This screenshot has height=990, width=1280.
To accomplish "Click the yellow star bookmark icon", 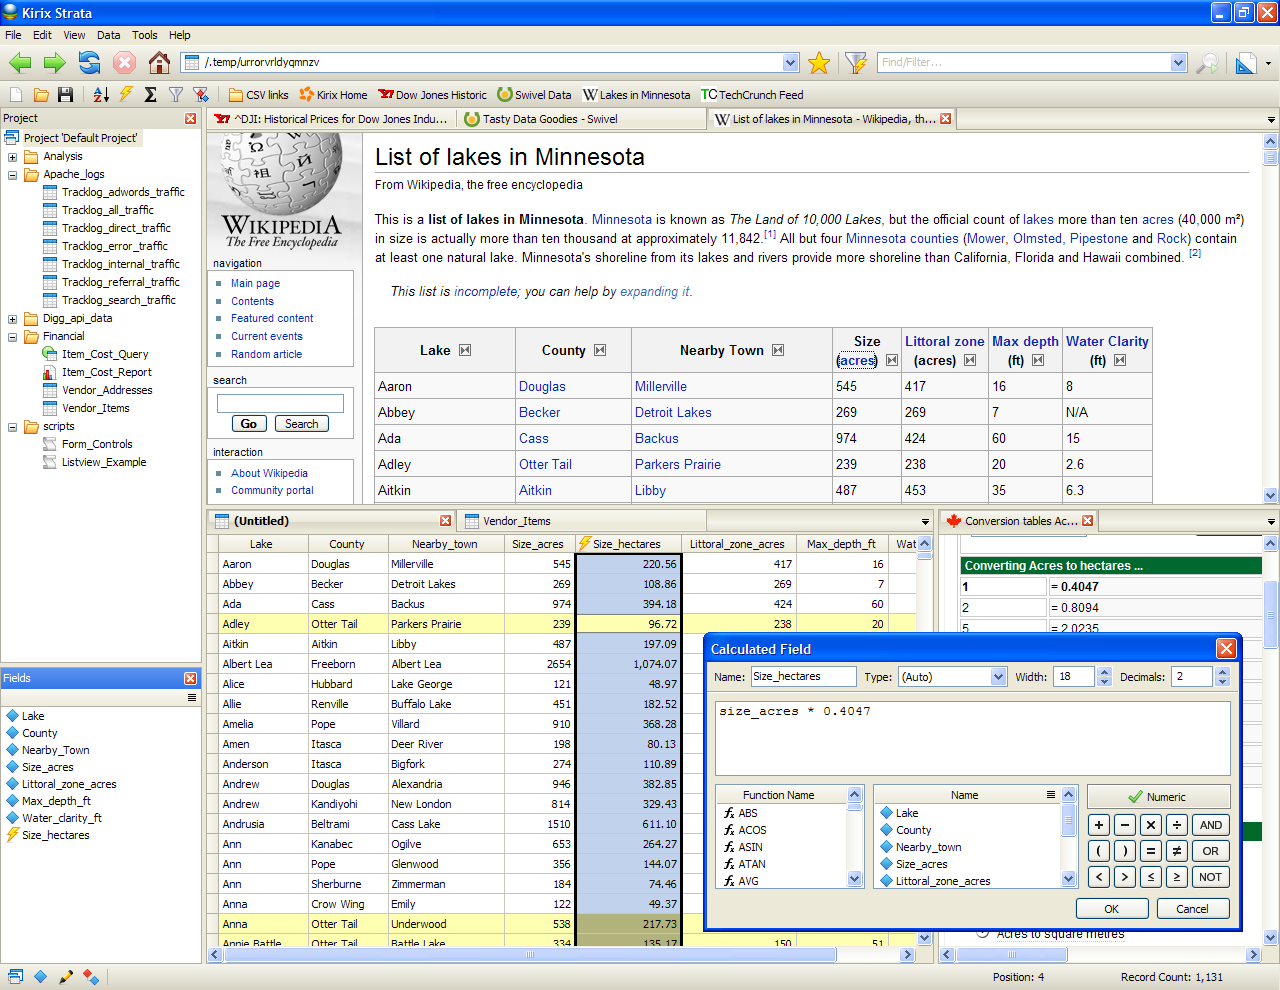I will (819, 63).
